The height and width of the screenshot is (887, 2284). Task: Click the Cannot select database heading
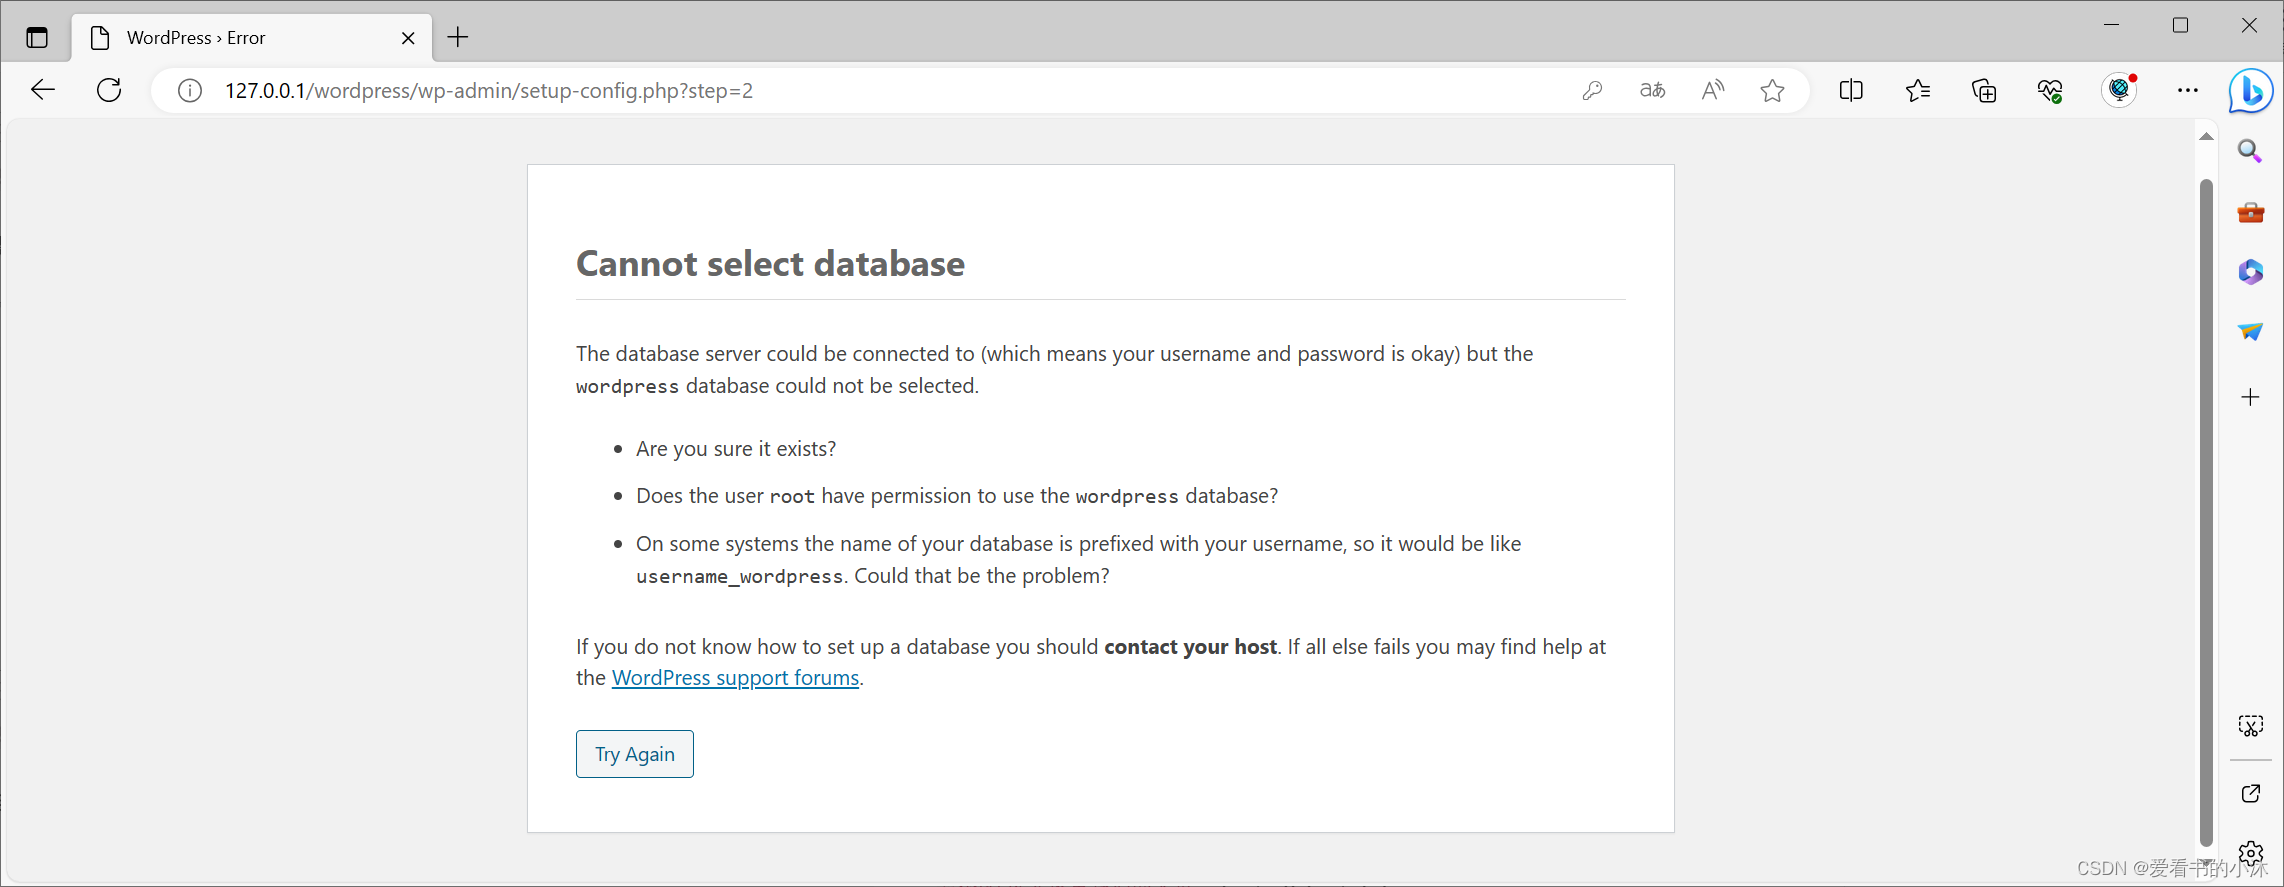click(770, 264)
